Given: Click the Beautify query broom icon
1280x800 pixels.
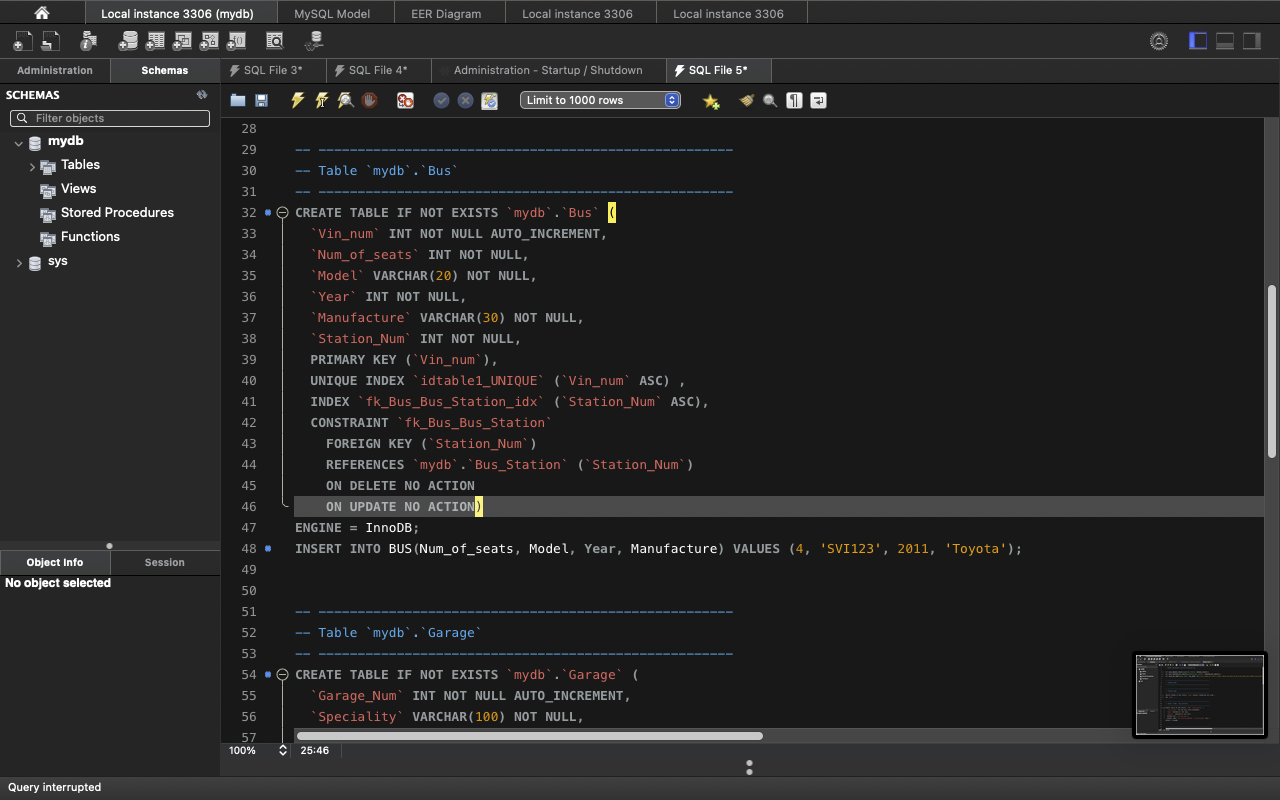Looking at the screenshot, I should (746, 100).
